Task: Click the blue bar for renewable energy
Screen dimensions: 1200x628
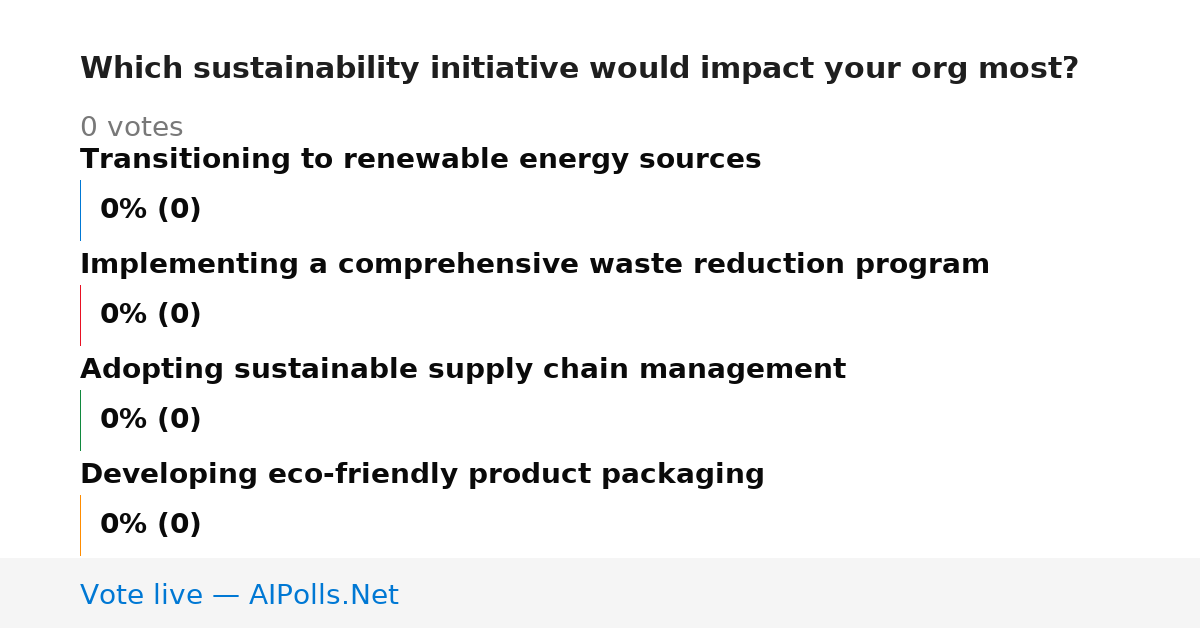Action: [x=80, y=210]
